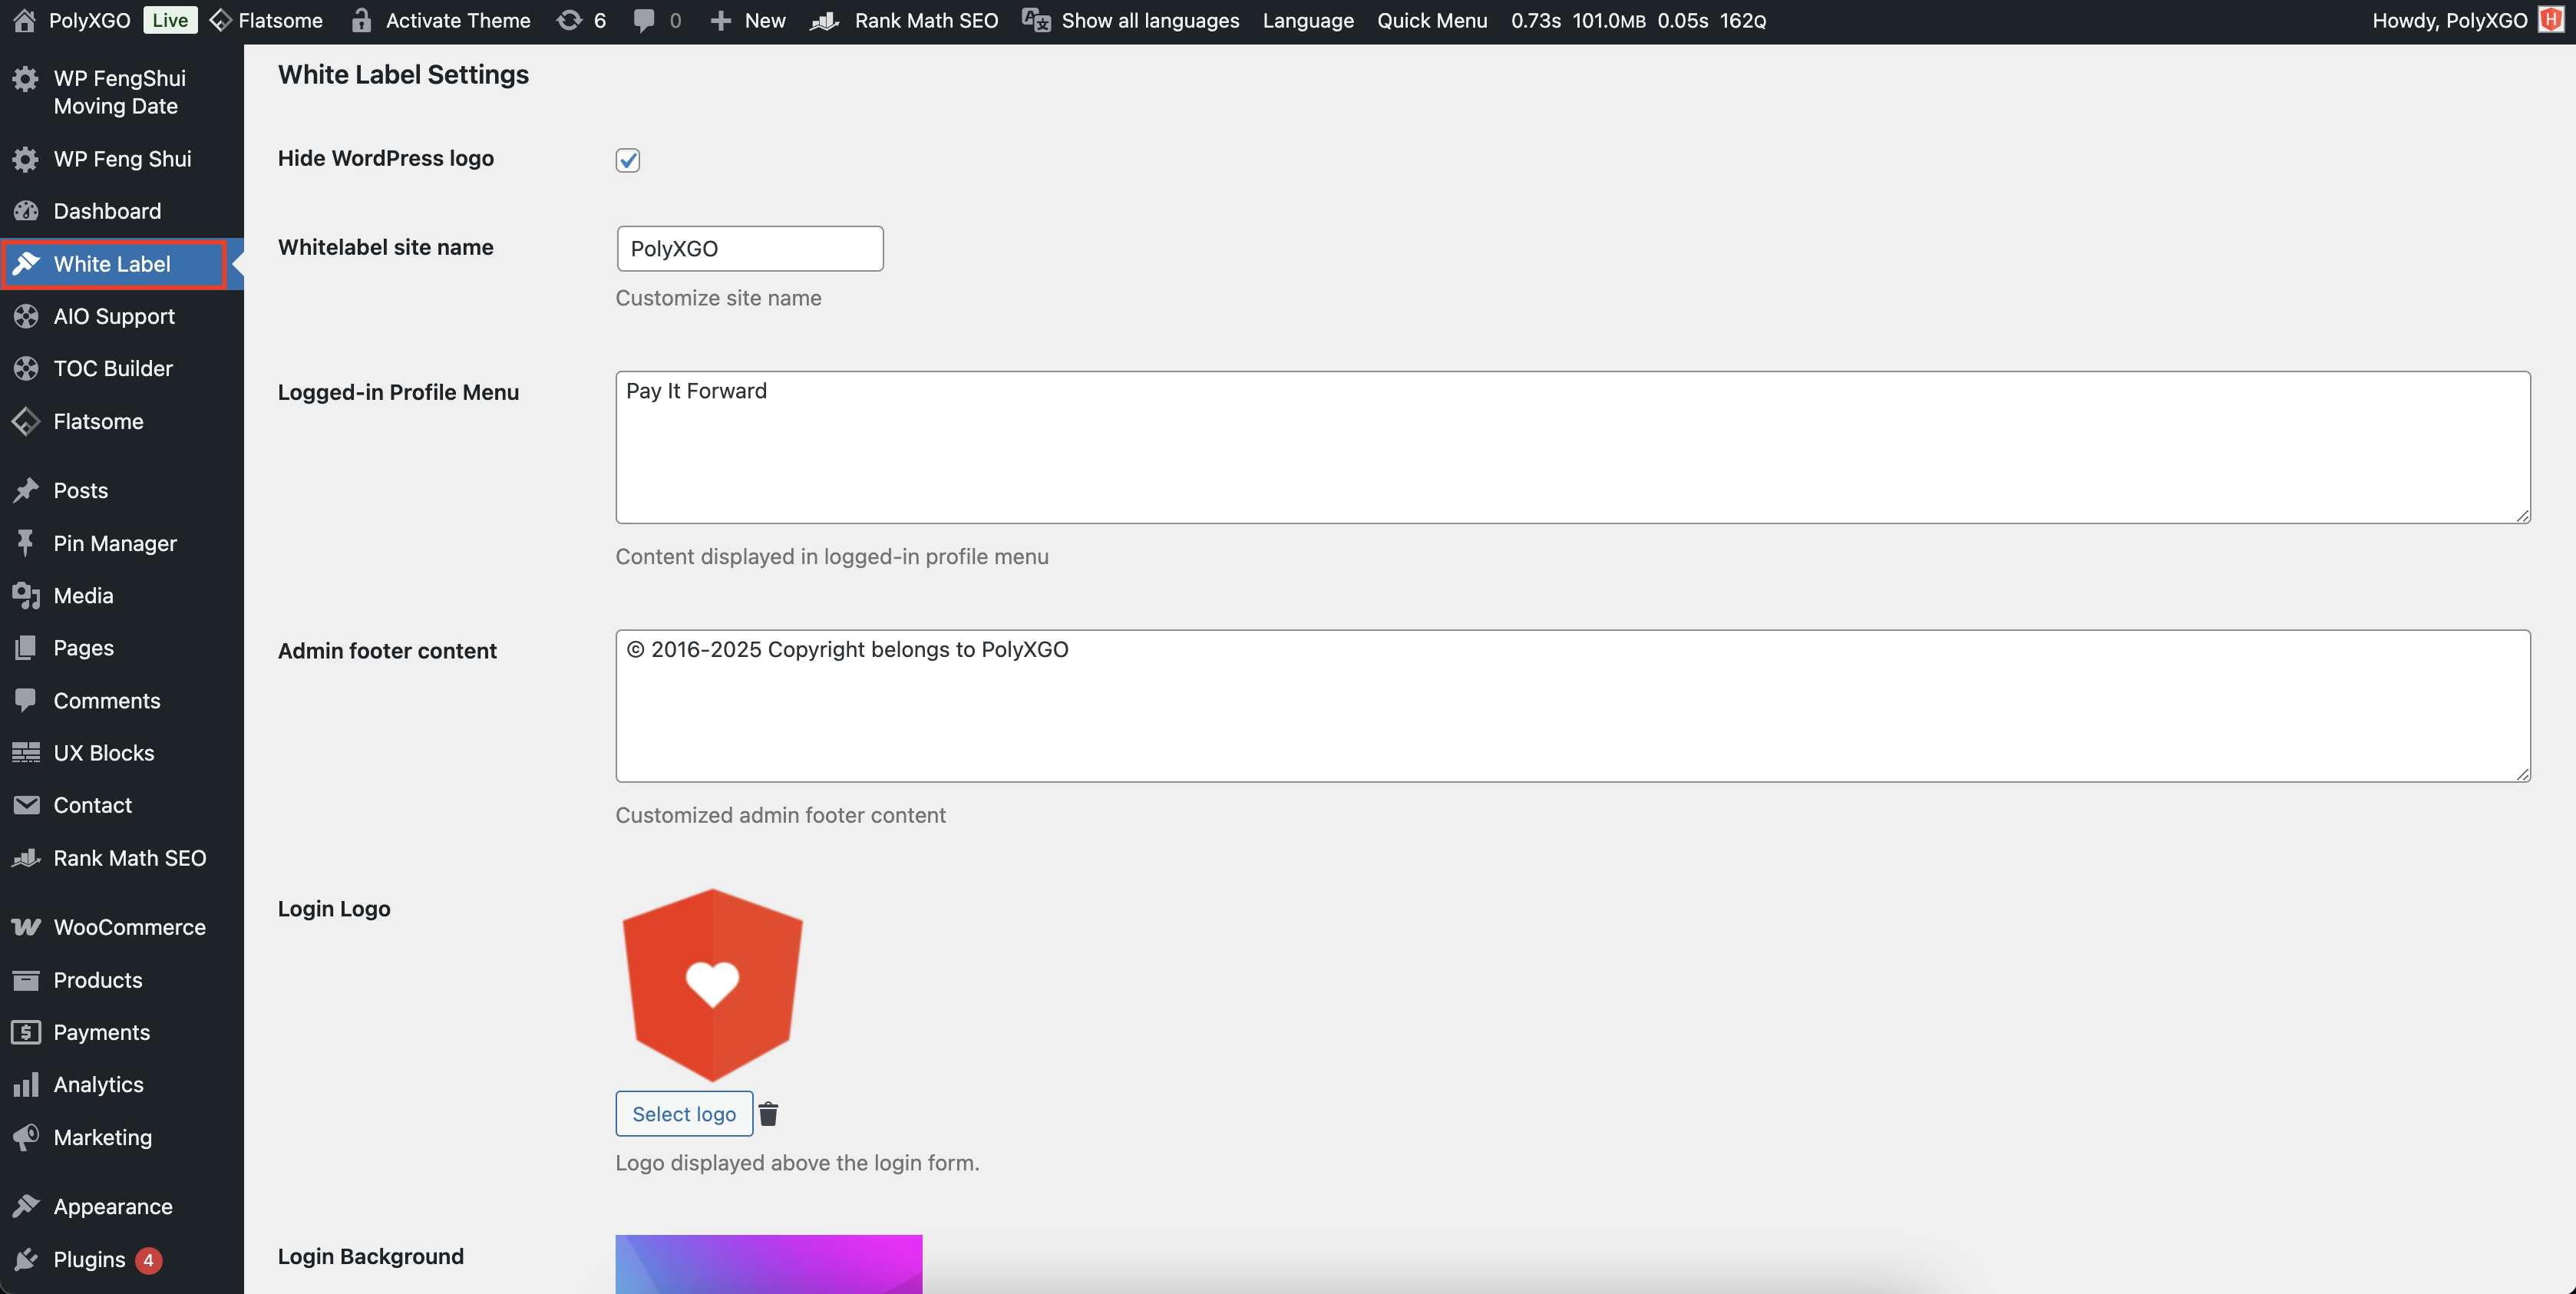The image size is (2576, 1294).
Task: Click the Appearance paintbrush icon
Action: [26, 1206]
